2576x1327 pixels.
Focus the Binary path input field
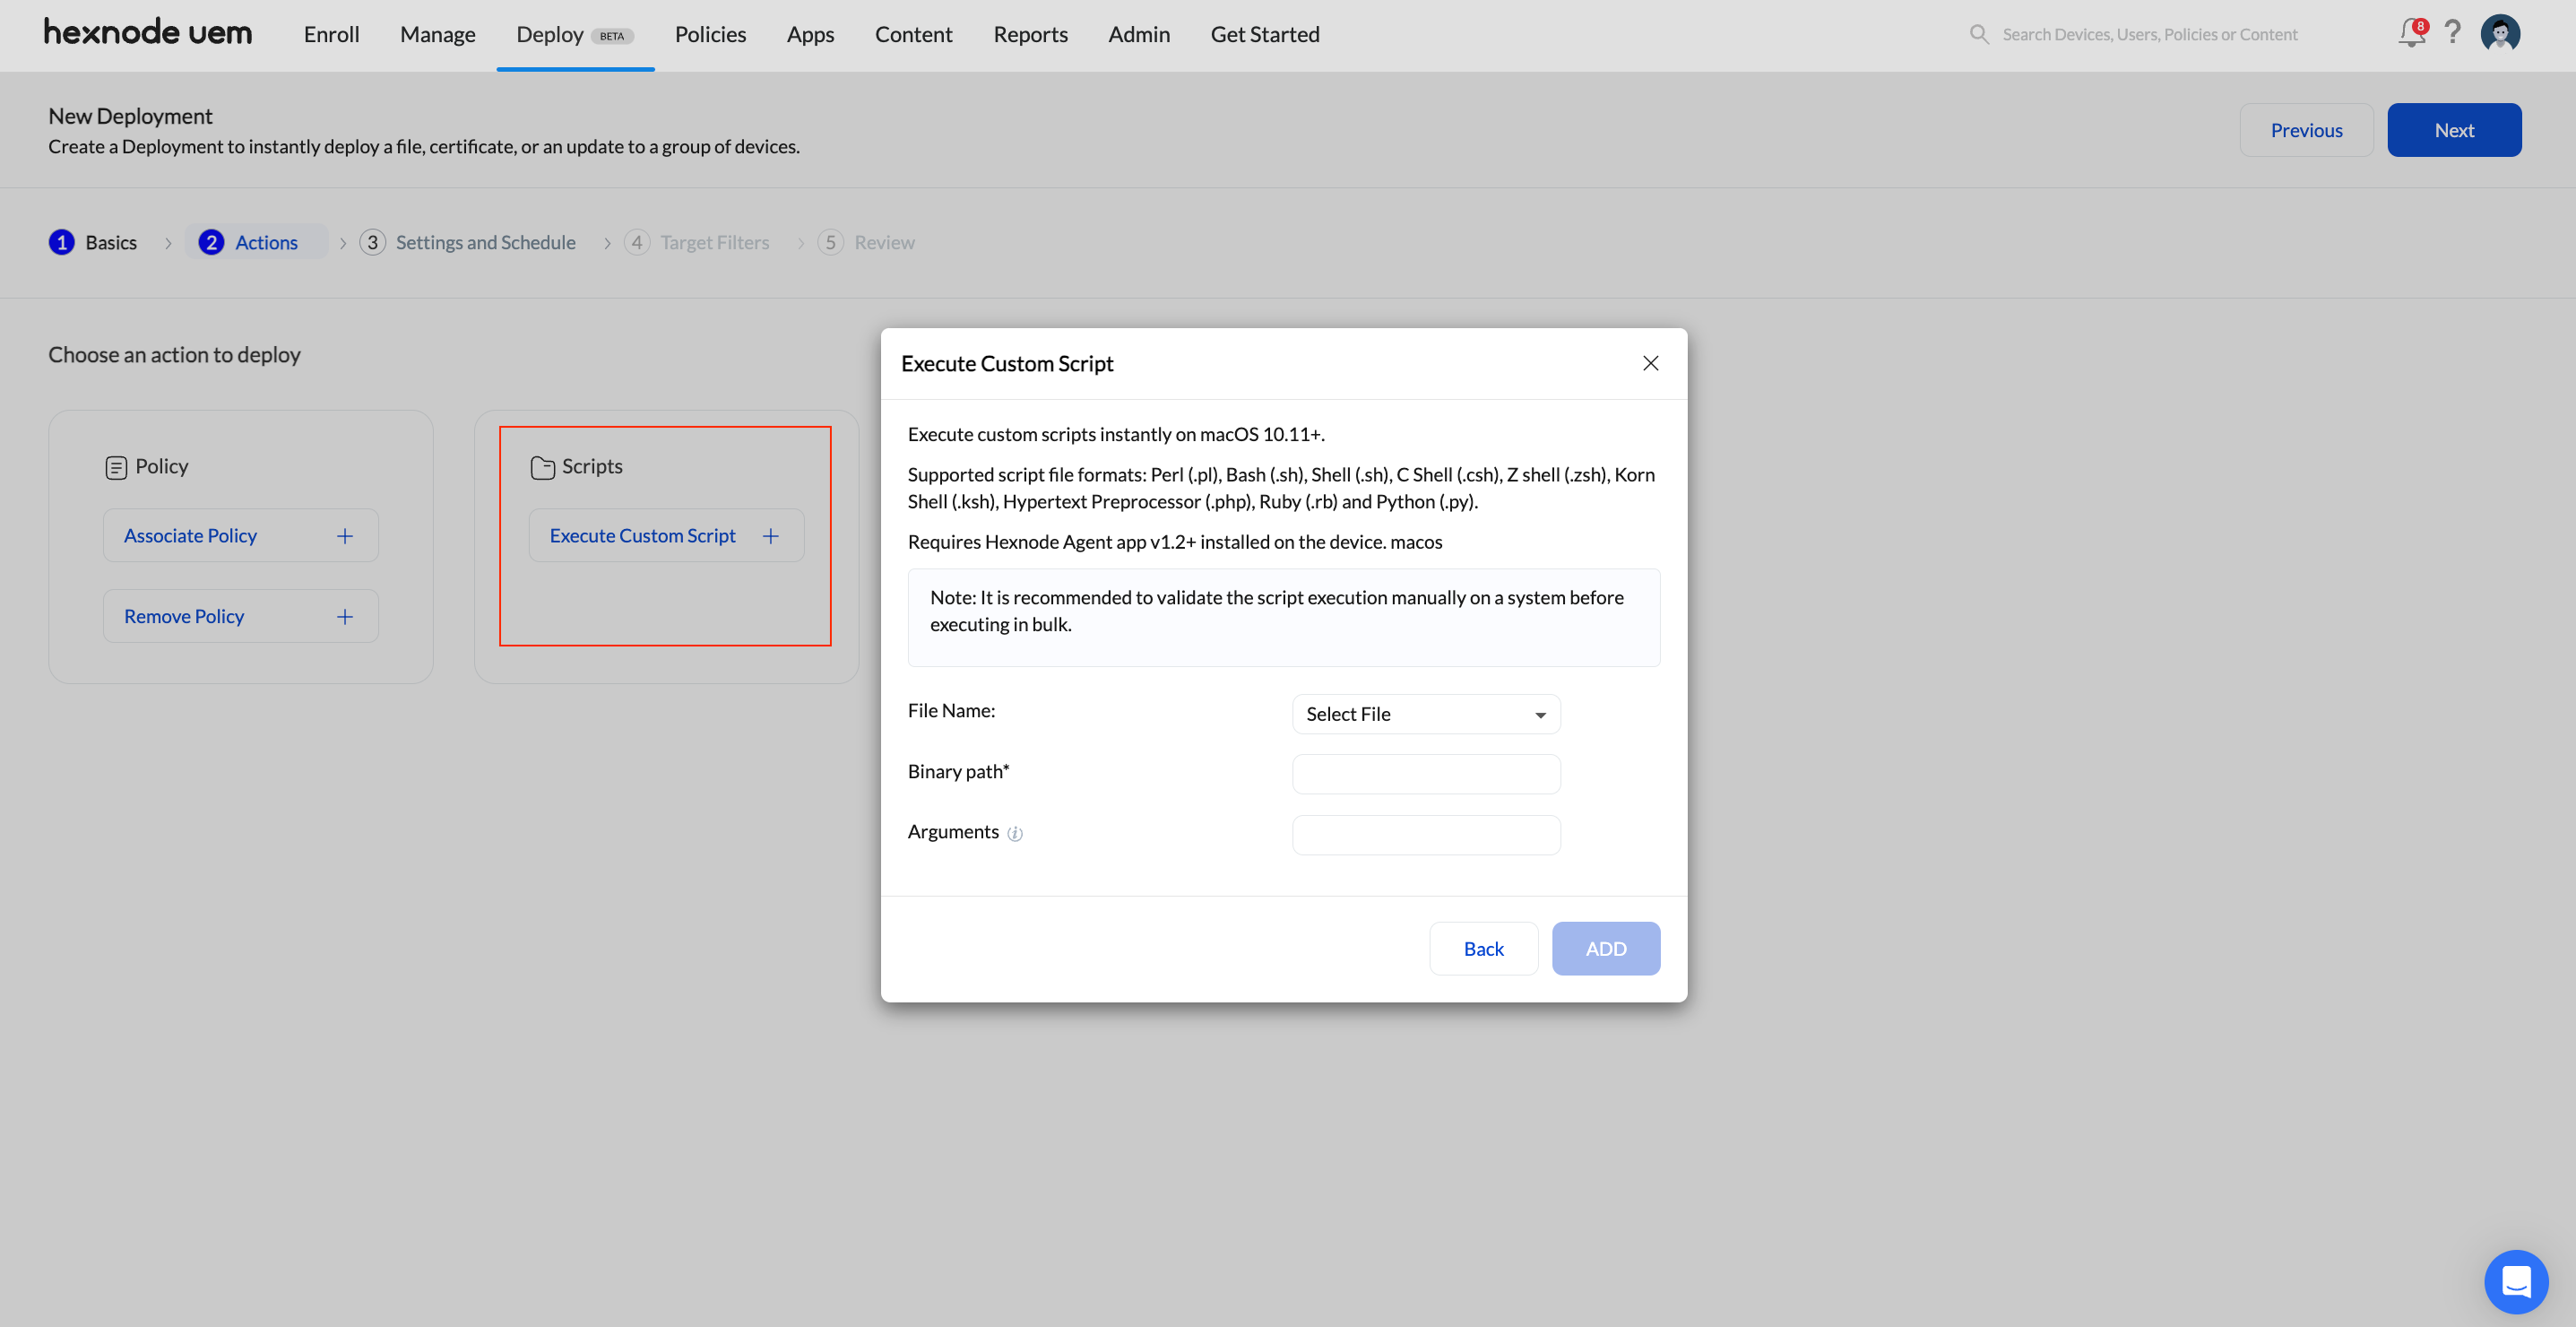point(1426,774)
